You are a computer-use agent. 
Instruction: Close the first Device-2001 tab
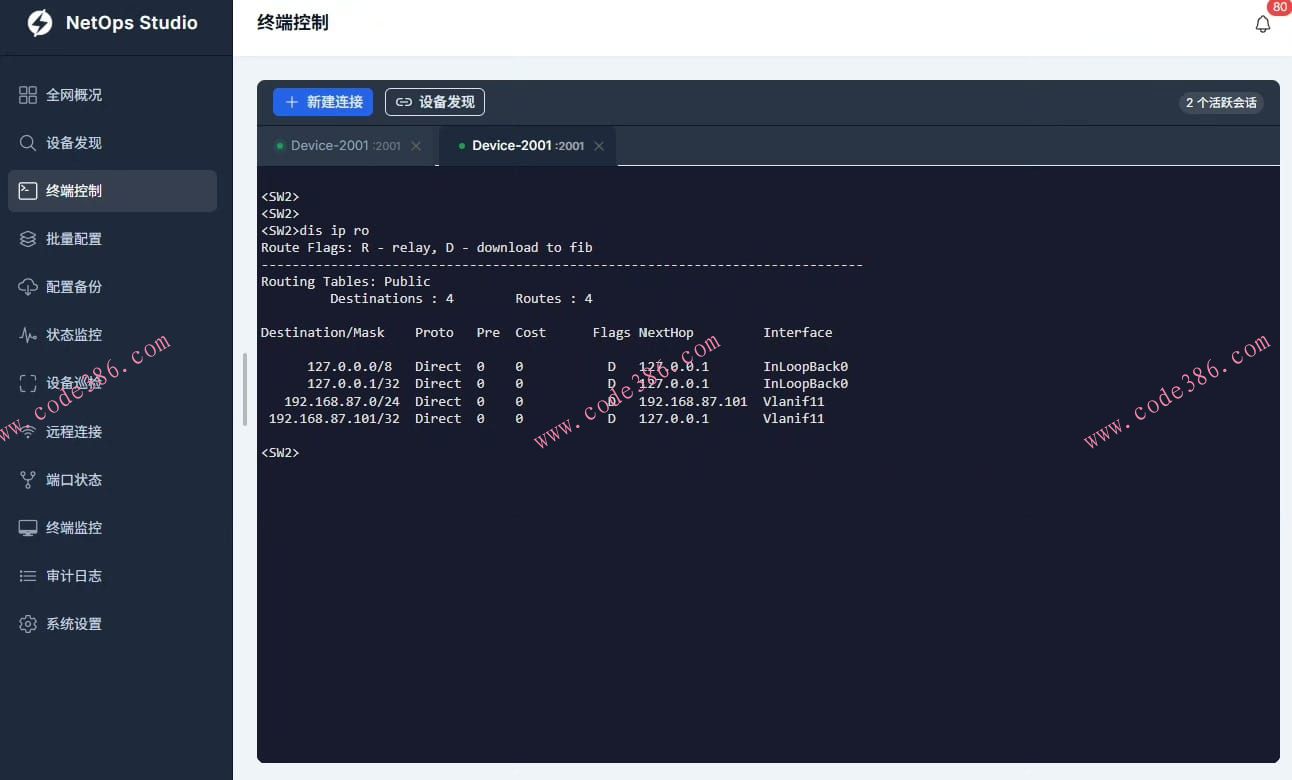[x=416, y=146]
